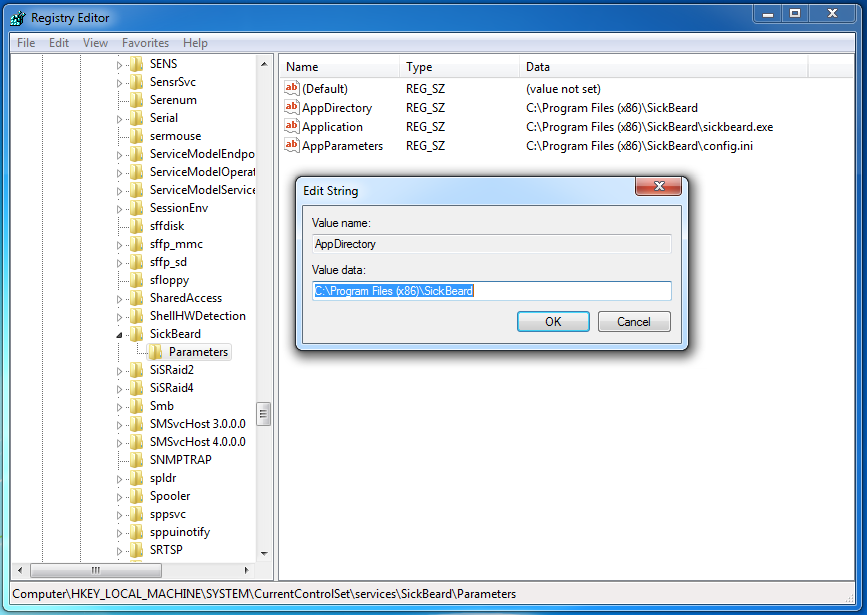Click the tree scrollbar down arrow
Image resolution: width=867 pixels, height=615 pixels.
(264, 554)
